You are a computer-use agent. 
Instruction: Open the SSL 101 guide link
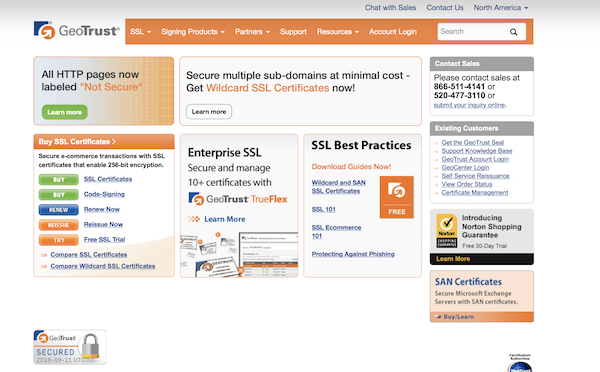click(x=323, y=209)
